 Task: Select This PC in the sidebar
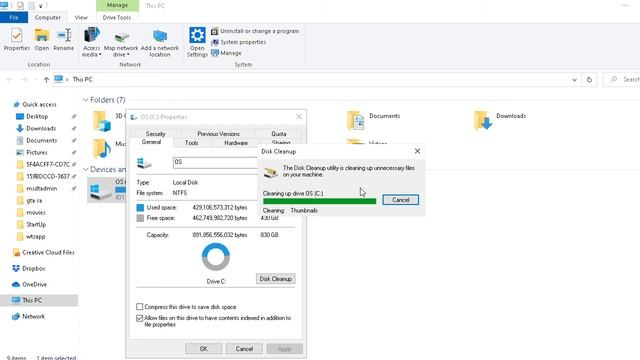click(32, 300)
